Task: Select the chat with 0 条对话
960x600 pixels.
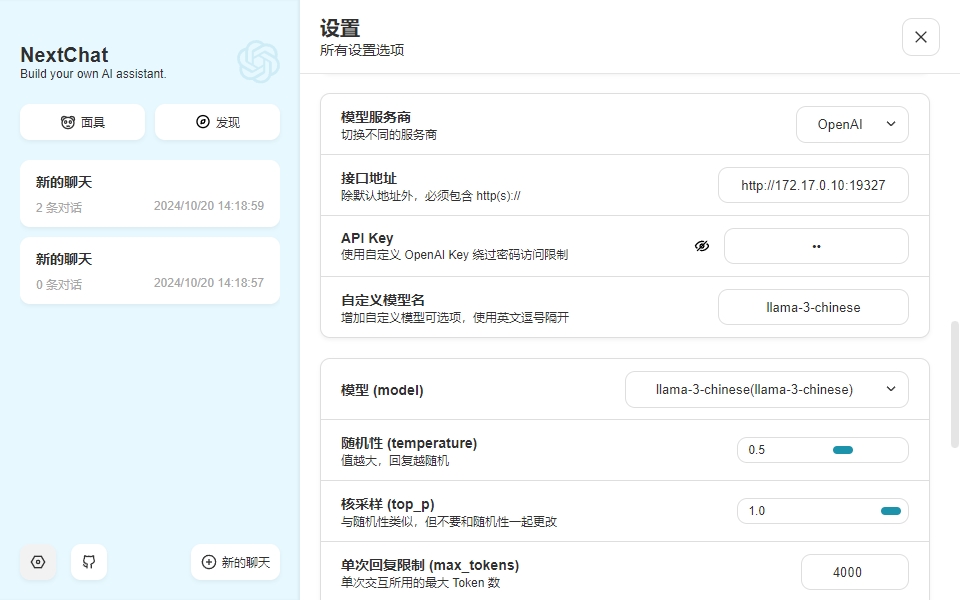Action: (x=150, y=270)
